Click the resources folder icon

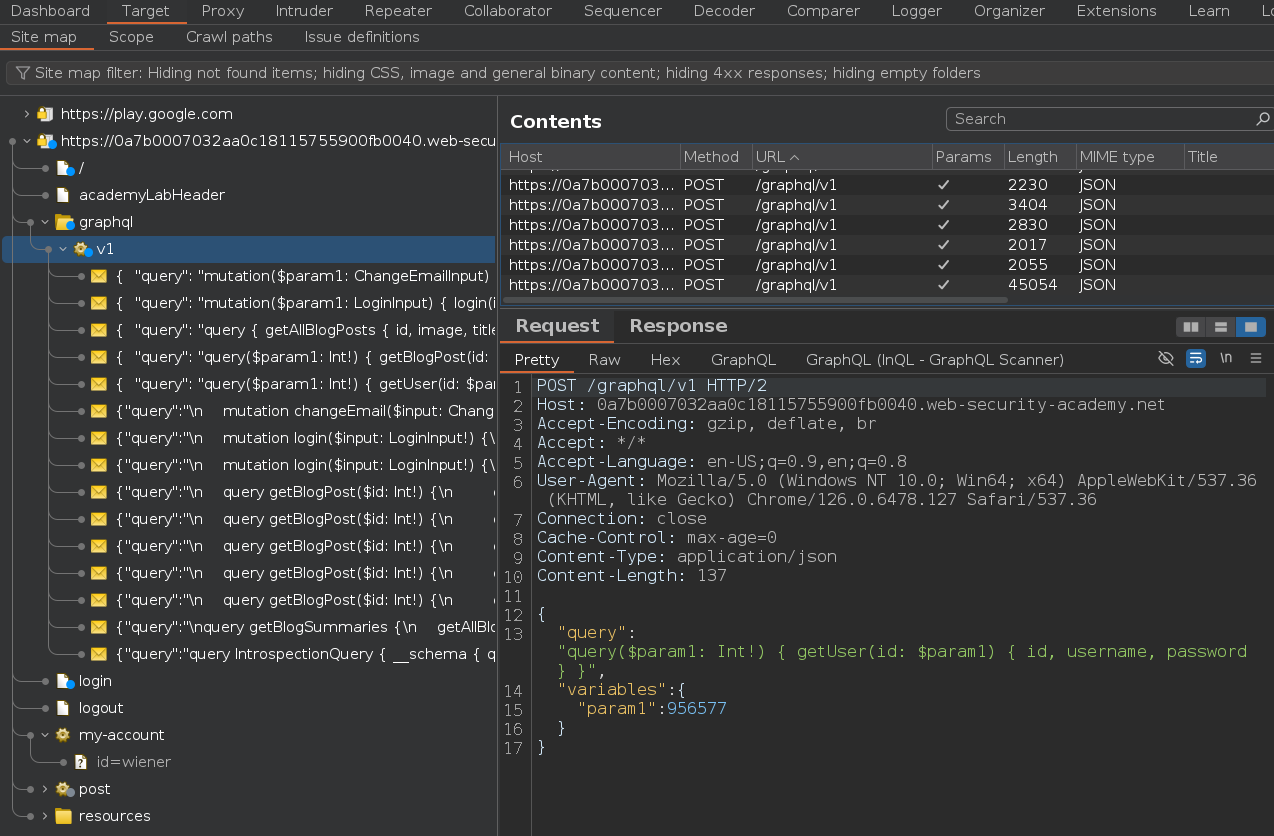click(x=63, y=816)
